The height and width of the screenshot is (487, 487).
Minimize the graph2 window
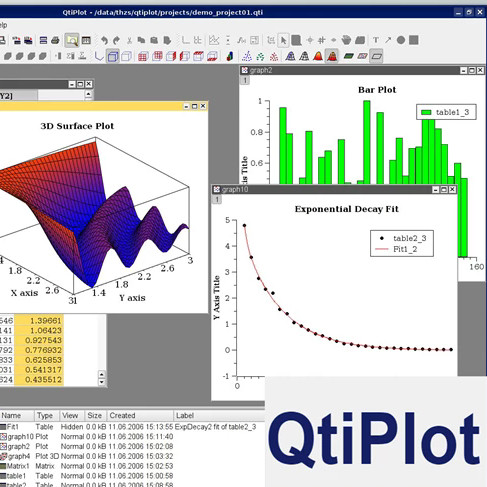(463, 70)
